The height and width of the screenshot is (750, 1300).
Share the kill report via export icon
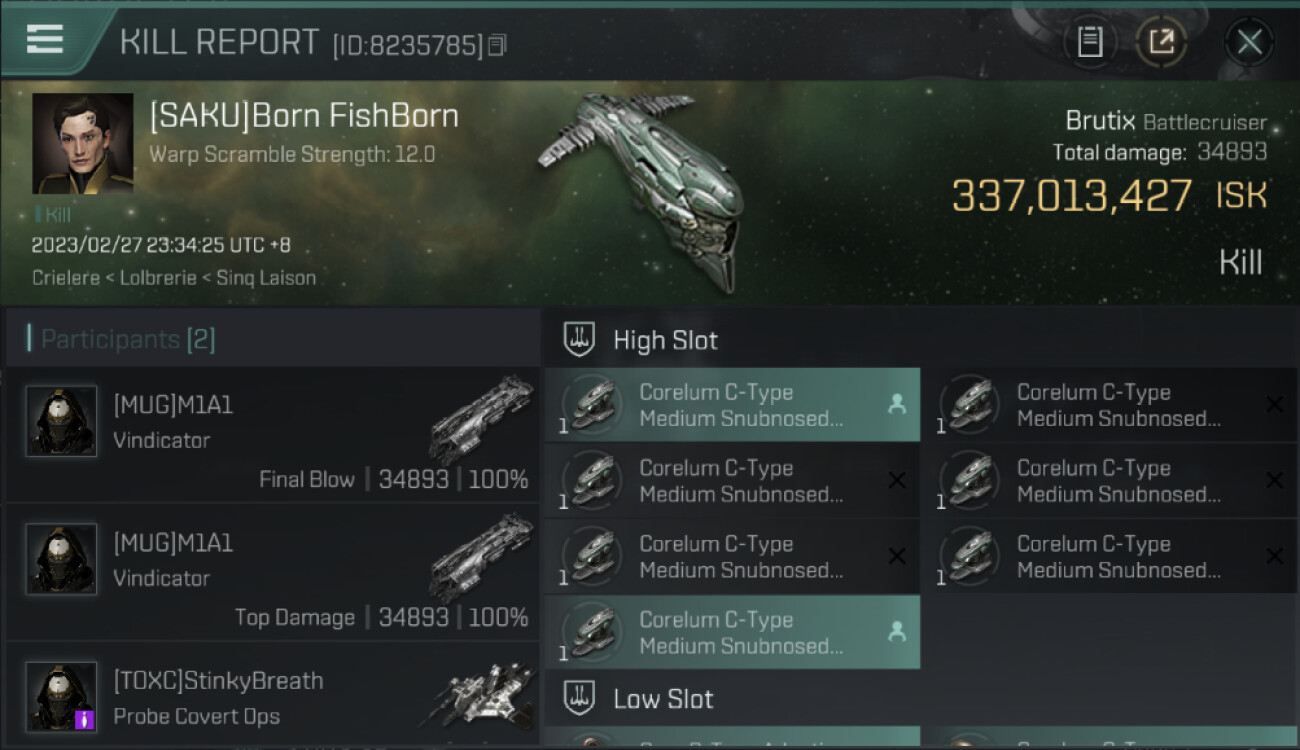click(1161, 42)
